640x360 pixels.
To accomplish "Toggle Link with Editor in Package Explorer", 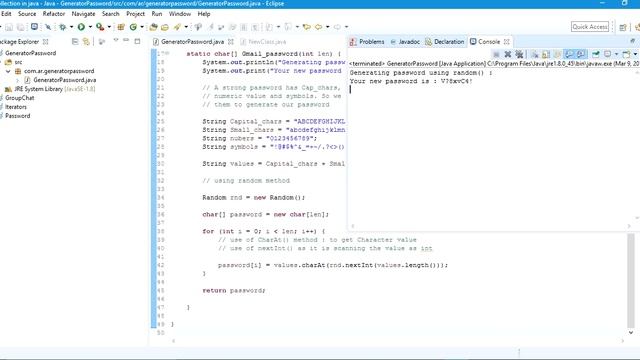I will (86, 42).
